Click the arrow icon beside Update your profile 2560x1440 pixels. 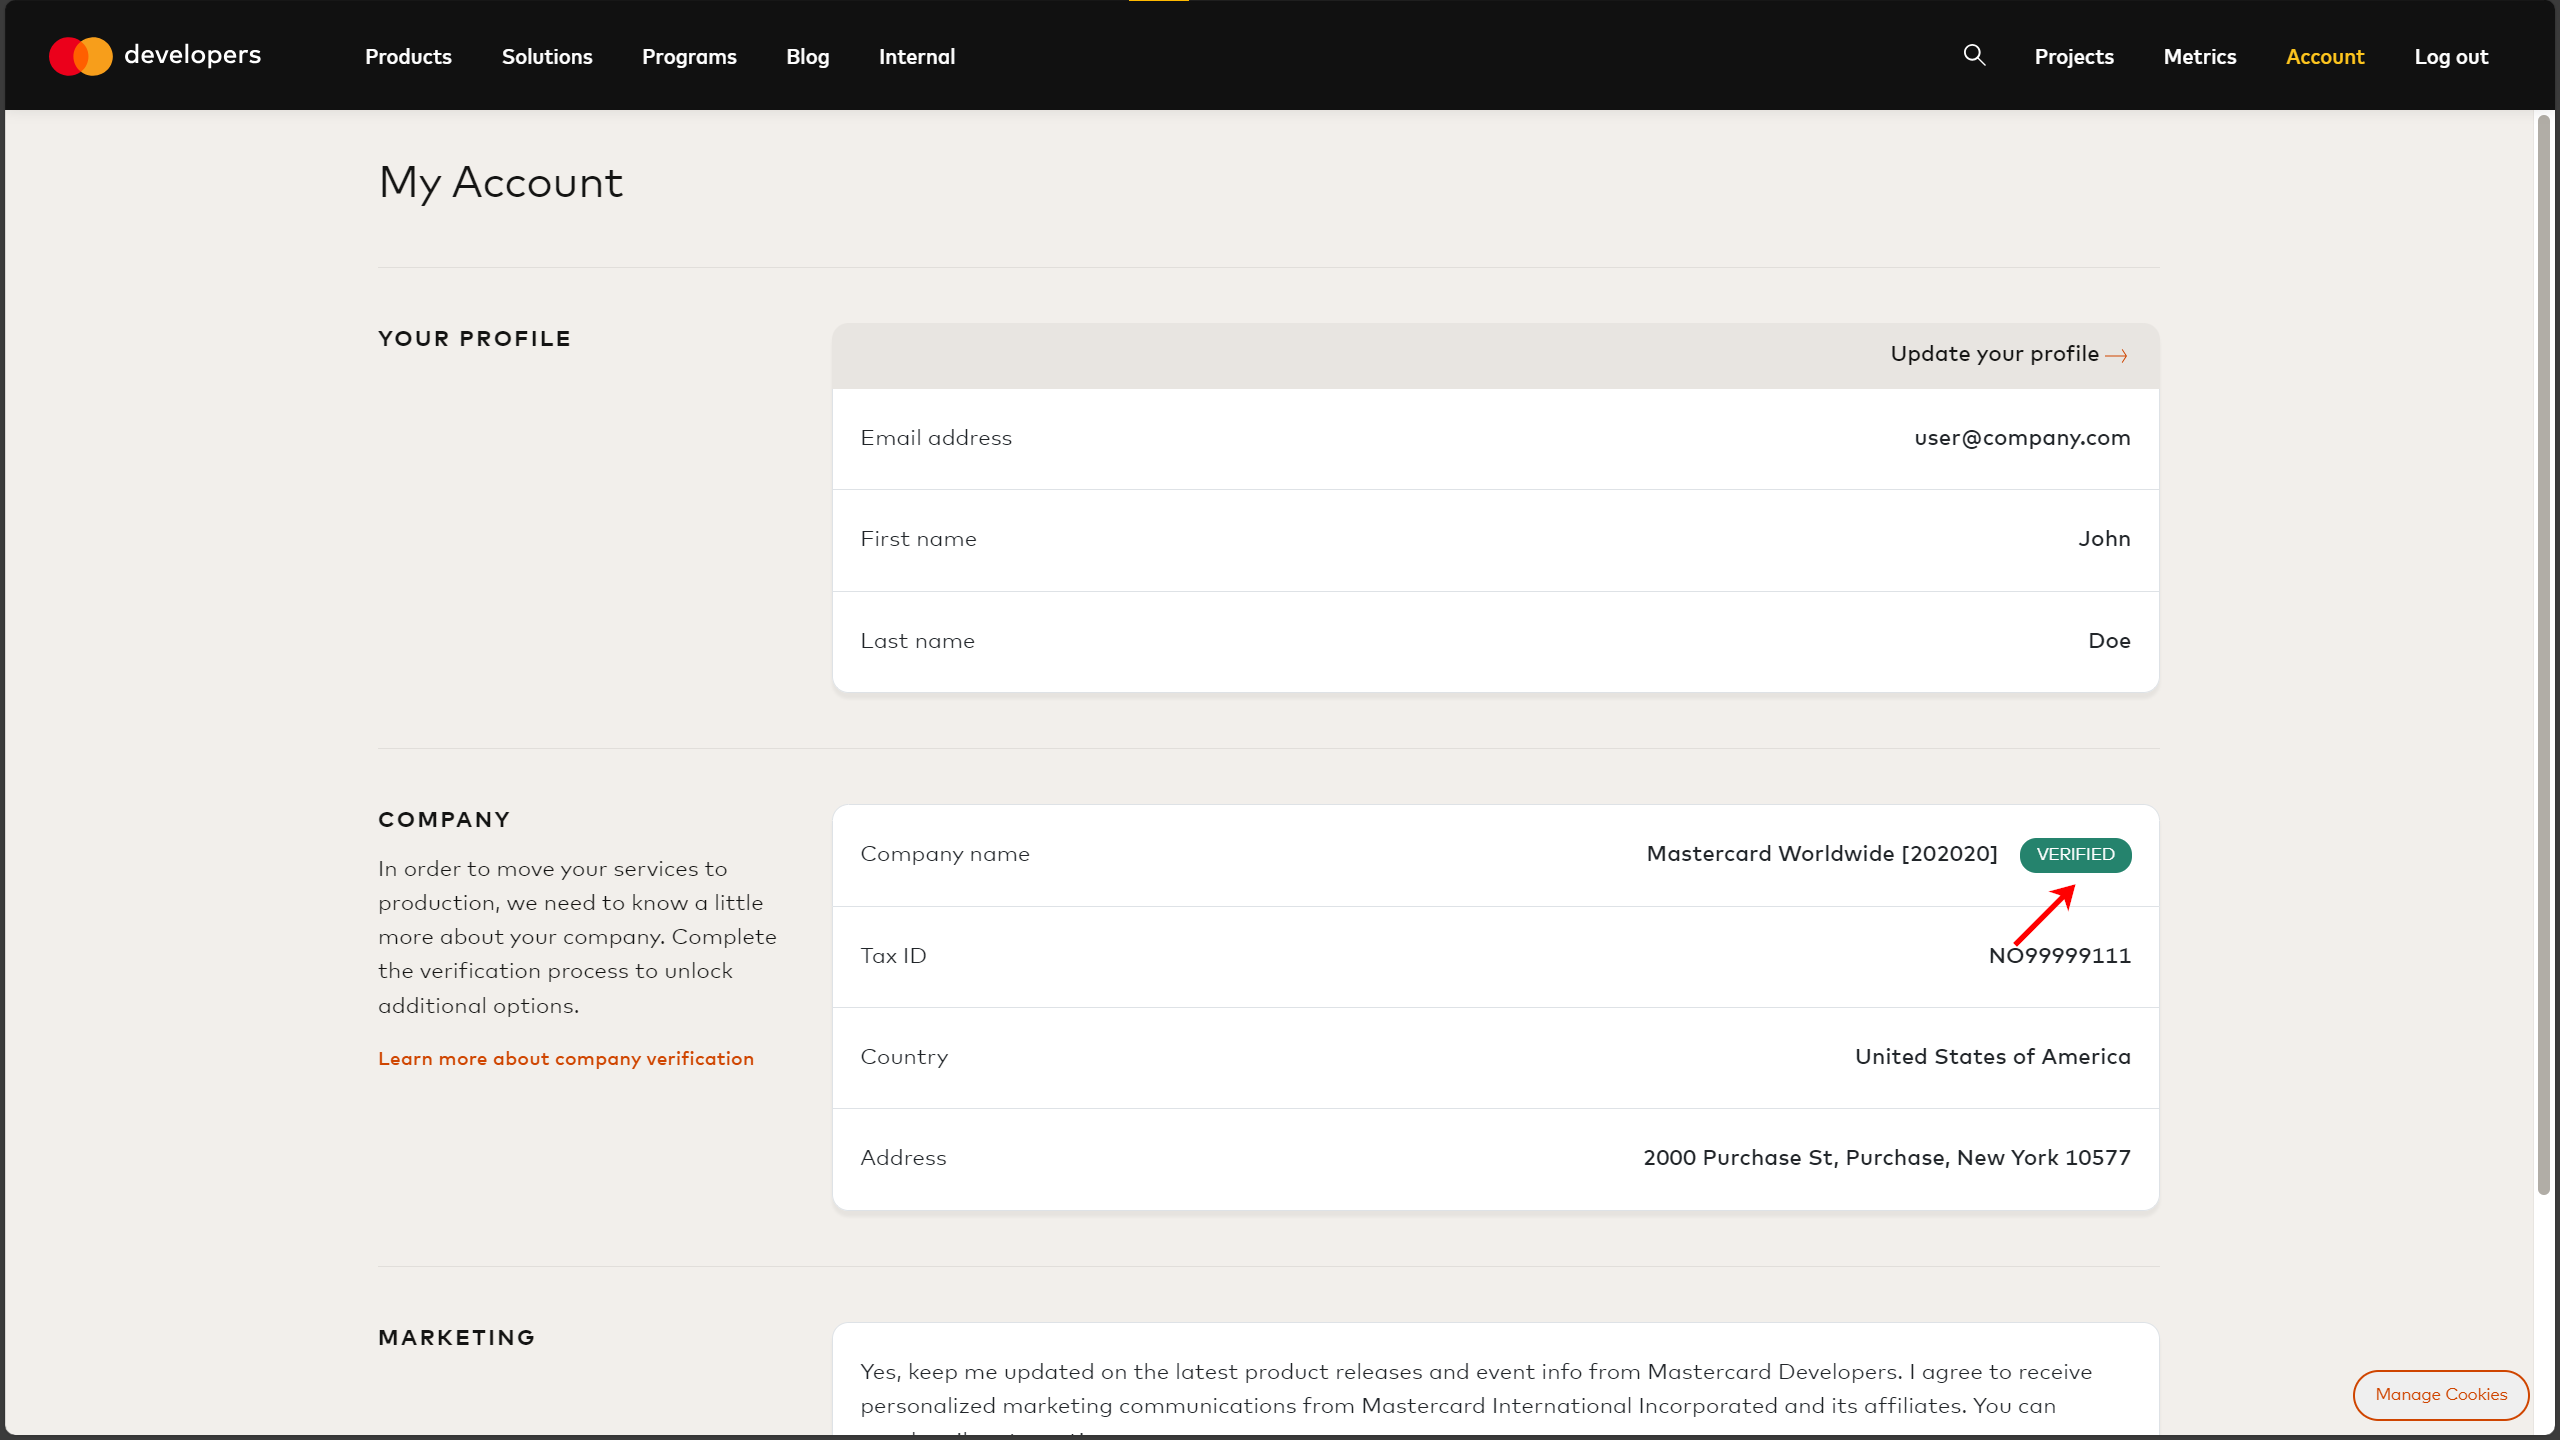pos(2116,356)
